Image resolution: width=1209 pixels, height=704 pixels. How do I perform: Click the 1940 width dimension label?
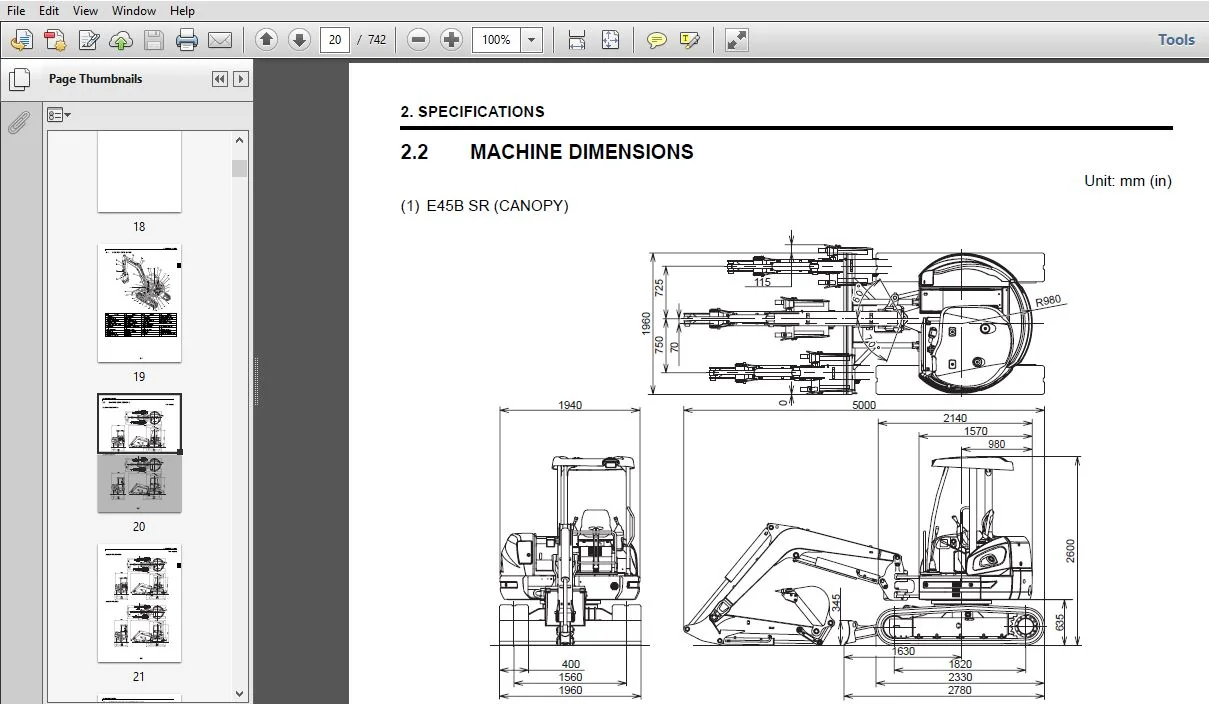(570, 405)
